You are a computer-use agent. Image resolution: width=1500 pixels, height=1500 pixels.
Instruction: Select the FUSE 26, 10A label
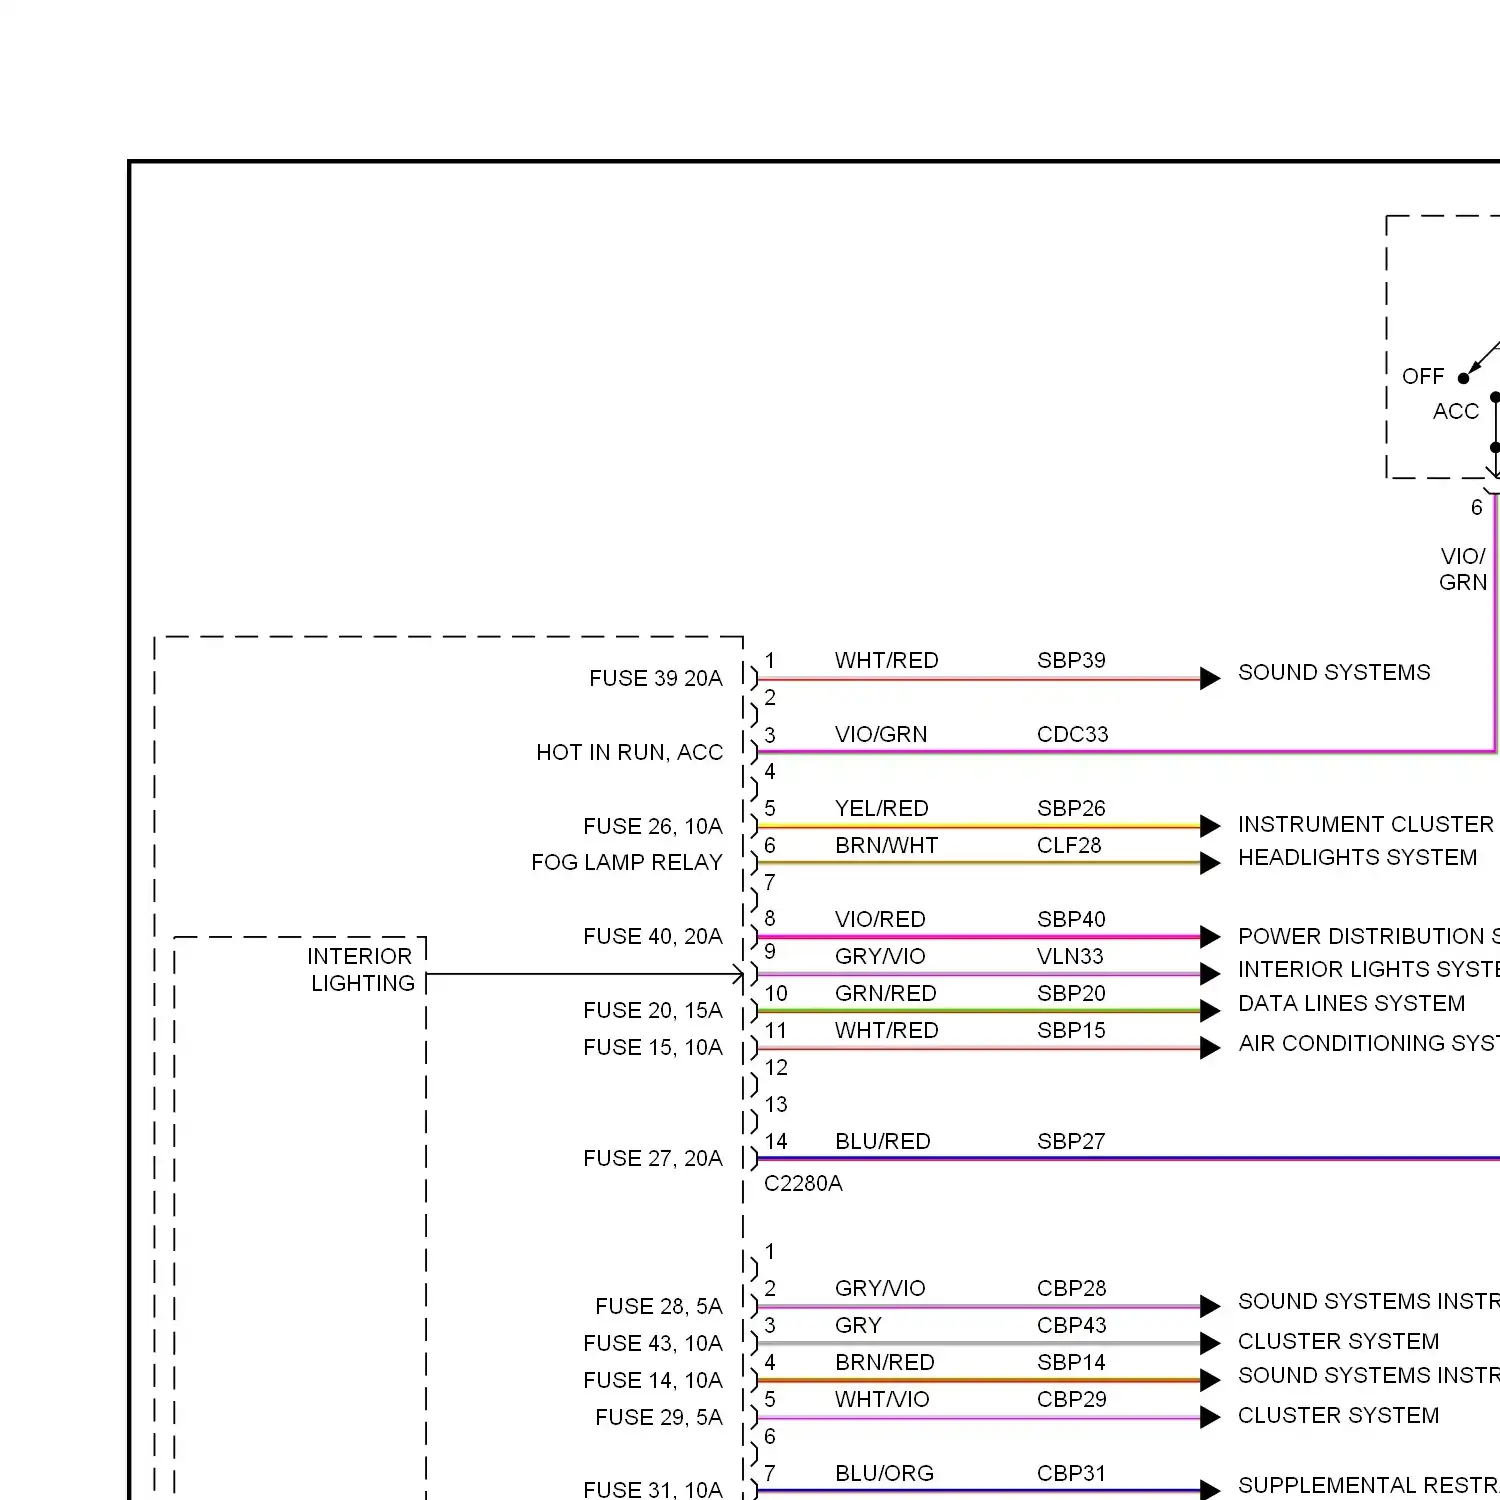pos(652,826)
